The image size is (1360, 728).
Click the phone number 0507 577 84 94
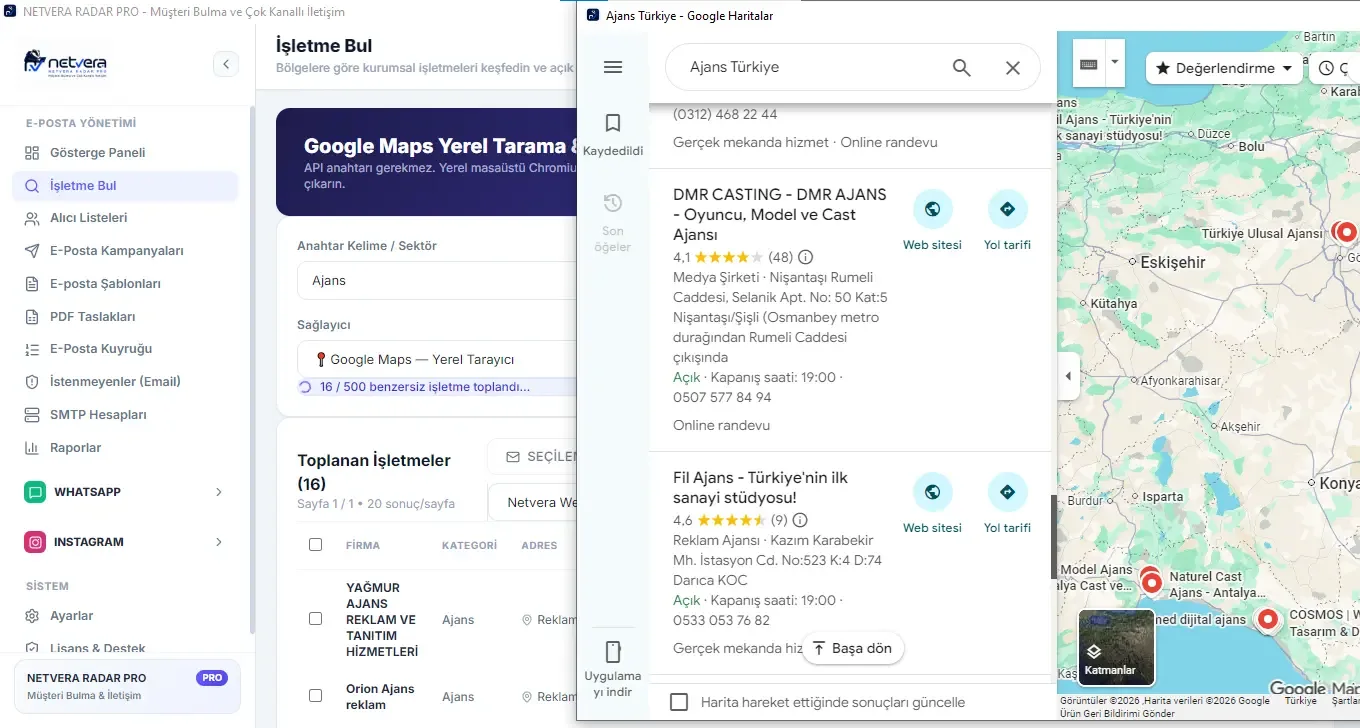click(x=722, y=397)
